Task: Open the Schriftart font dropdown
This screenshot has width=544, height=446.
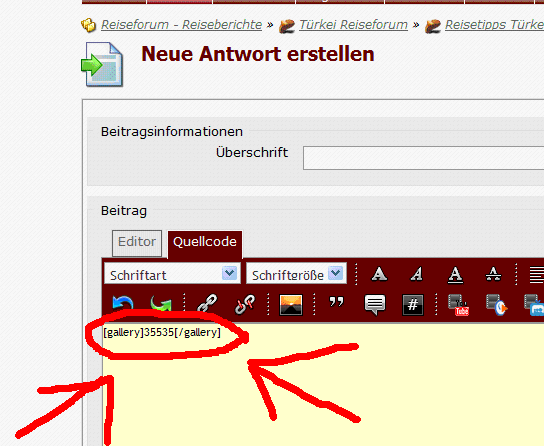Action: tap(172, 273)
